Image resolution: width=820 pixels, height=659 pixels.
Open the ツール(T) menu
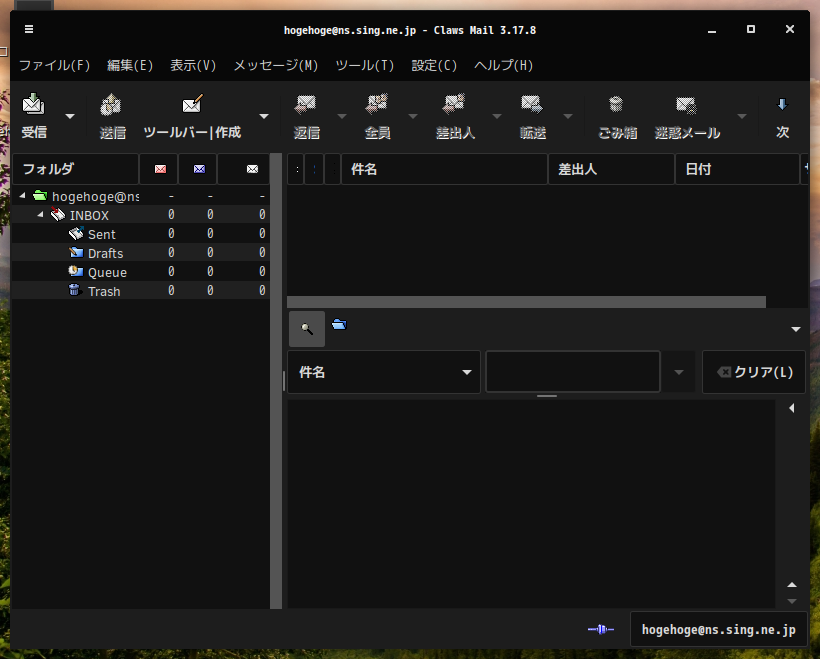pyautogui.click(x=365, y=65)
